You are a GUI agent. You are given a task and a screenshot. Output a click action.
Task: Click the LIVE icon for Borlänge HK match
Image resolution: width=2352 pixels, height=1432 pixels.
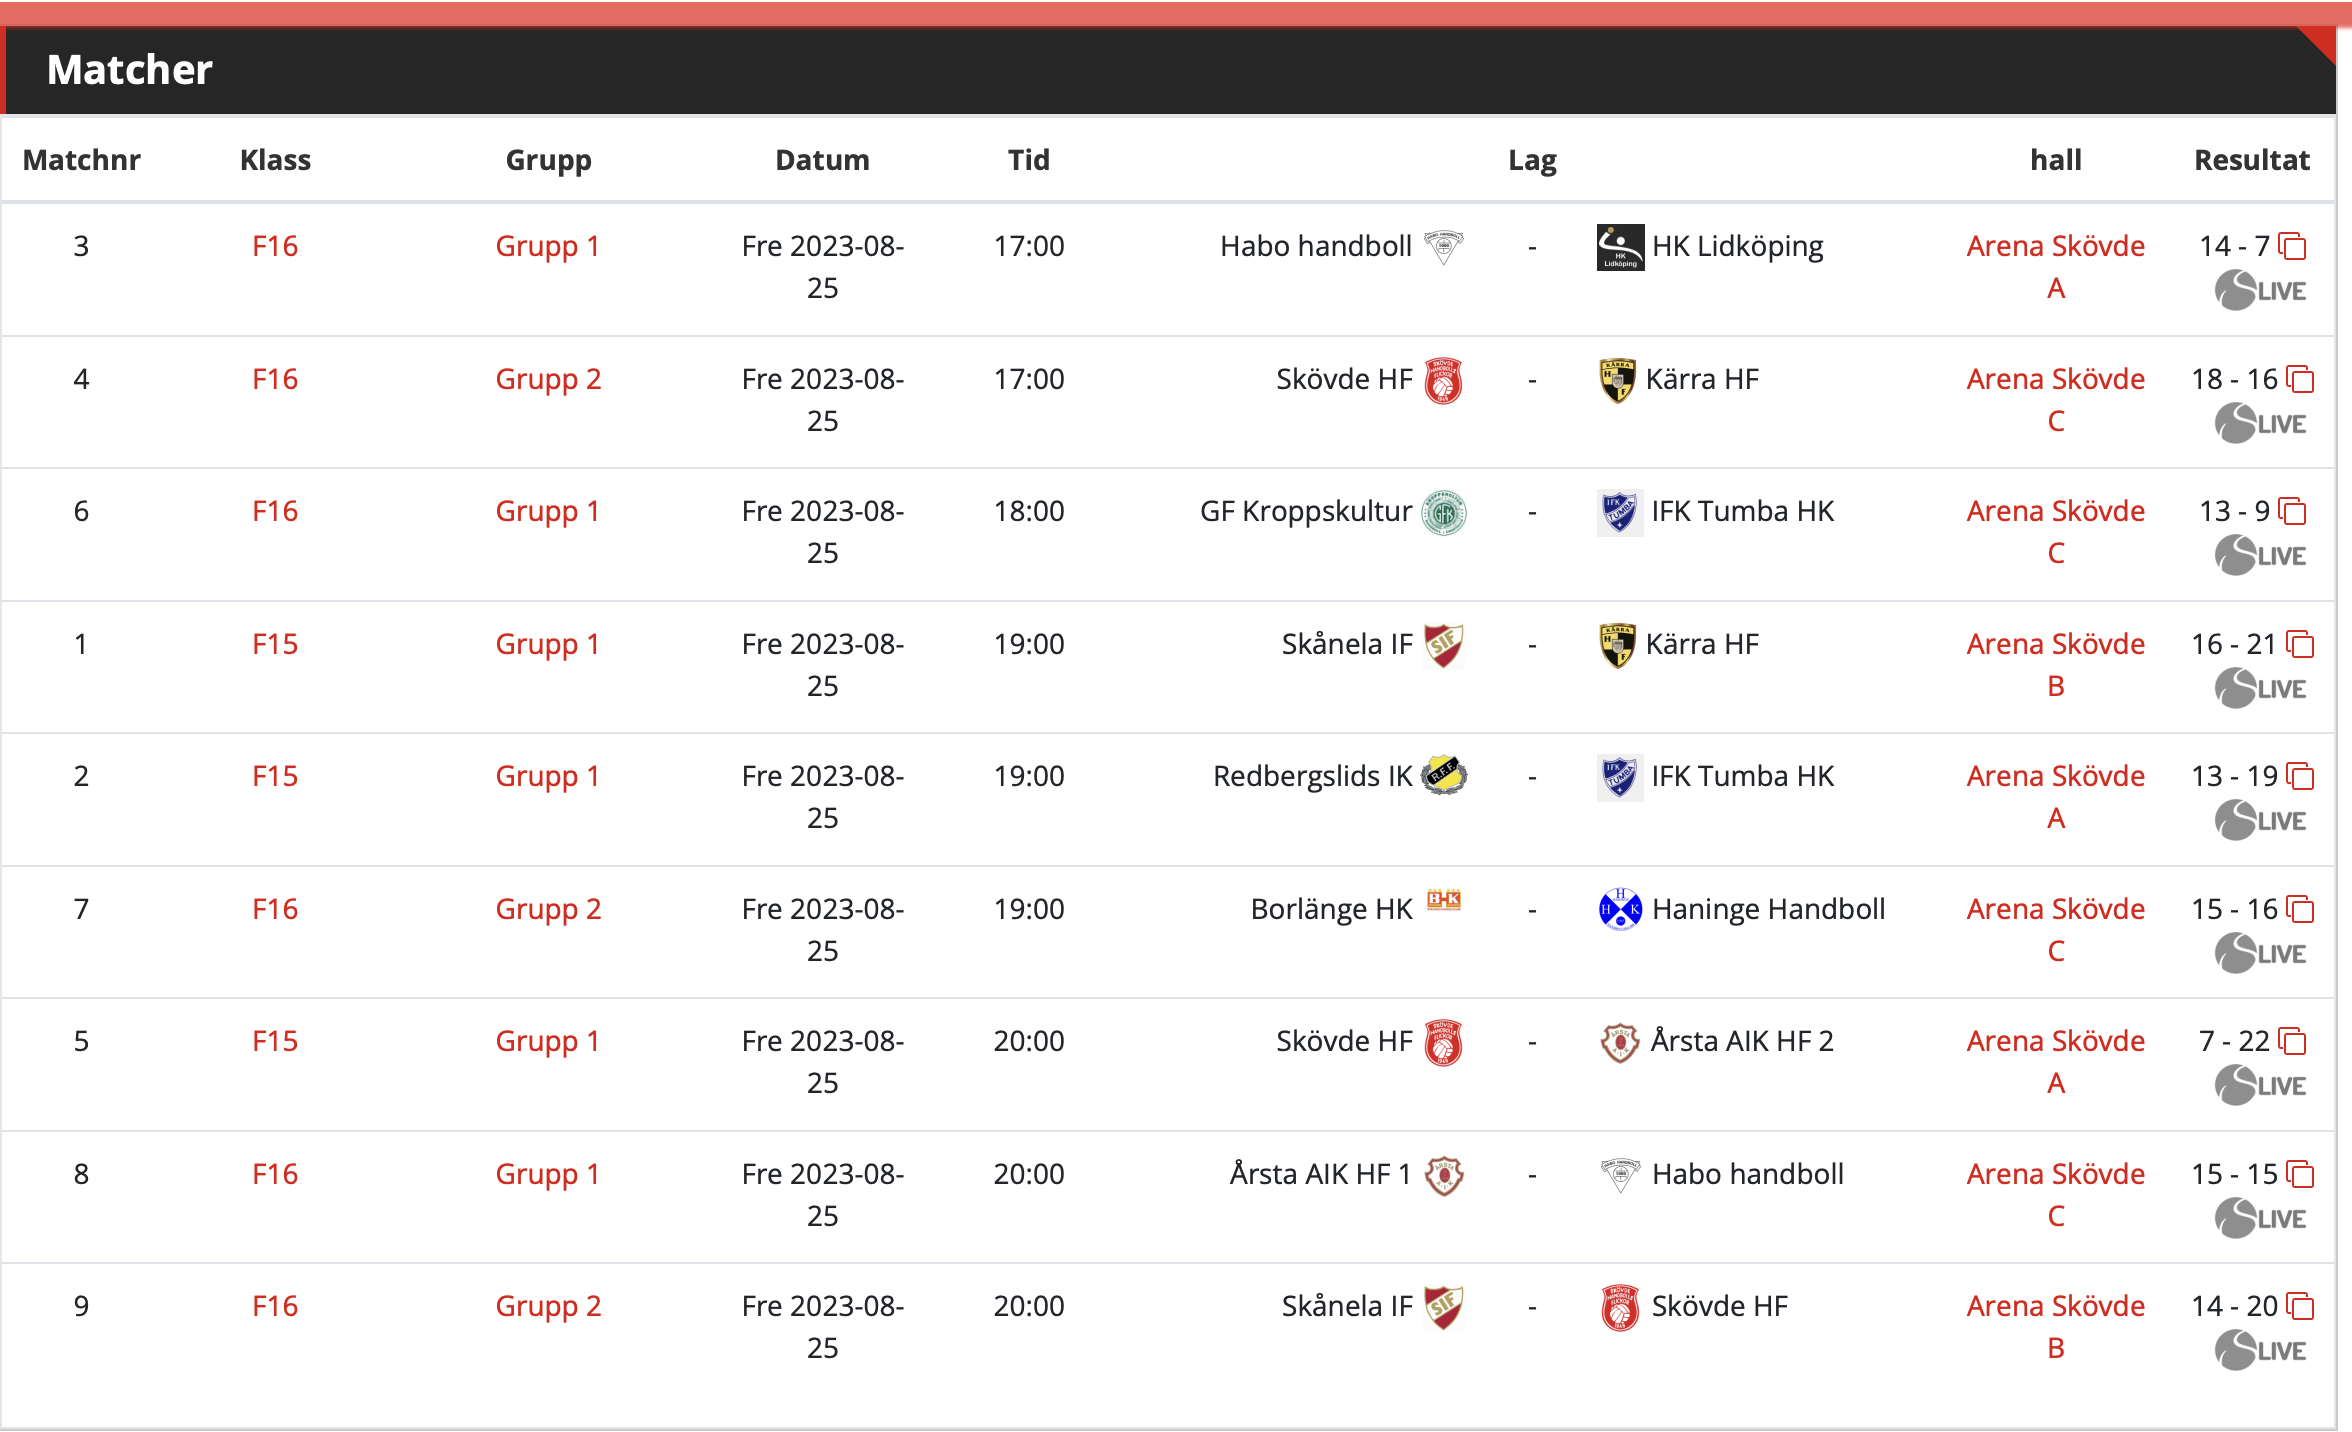pyautogui.click(x=2260, y=953)
